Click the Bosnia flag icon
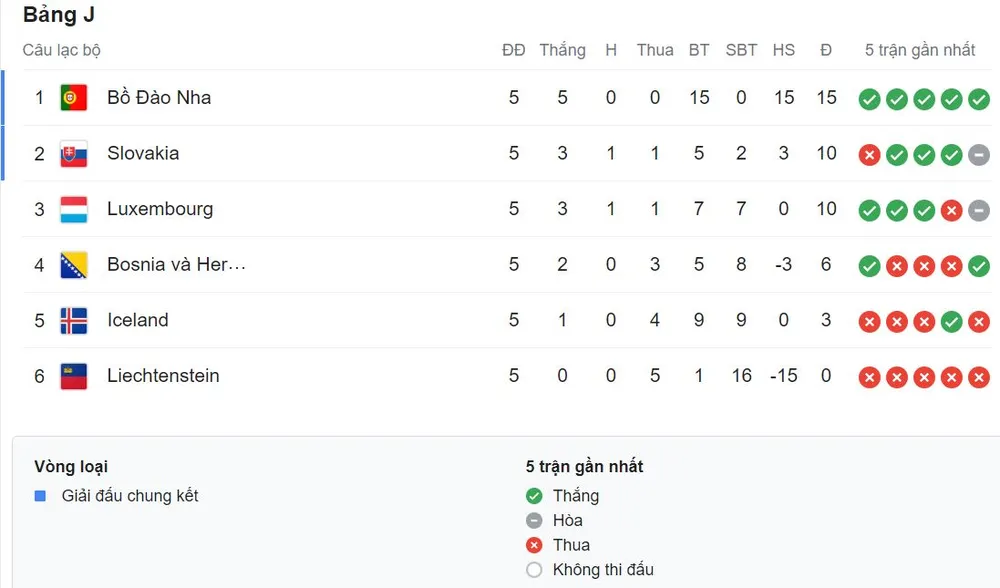Image resolution: width=1000 pixels, height=588 pixels. pyautogui.click(x=74, y=265)
